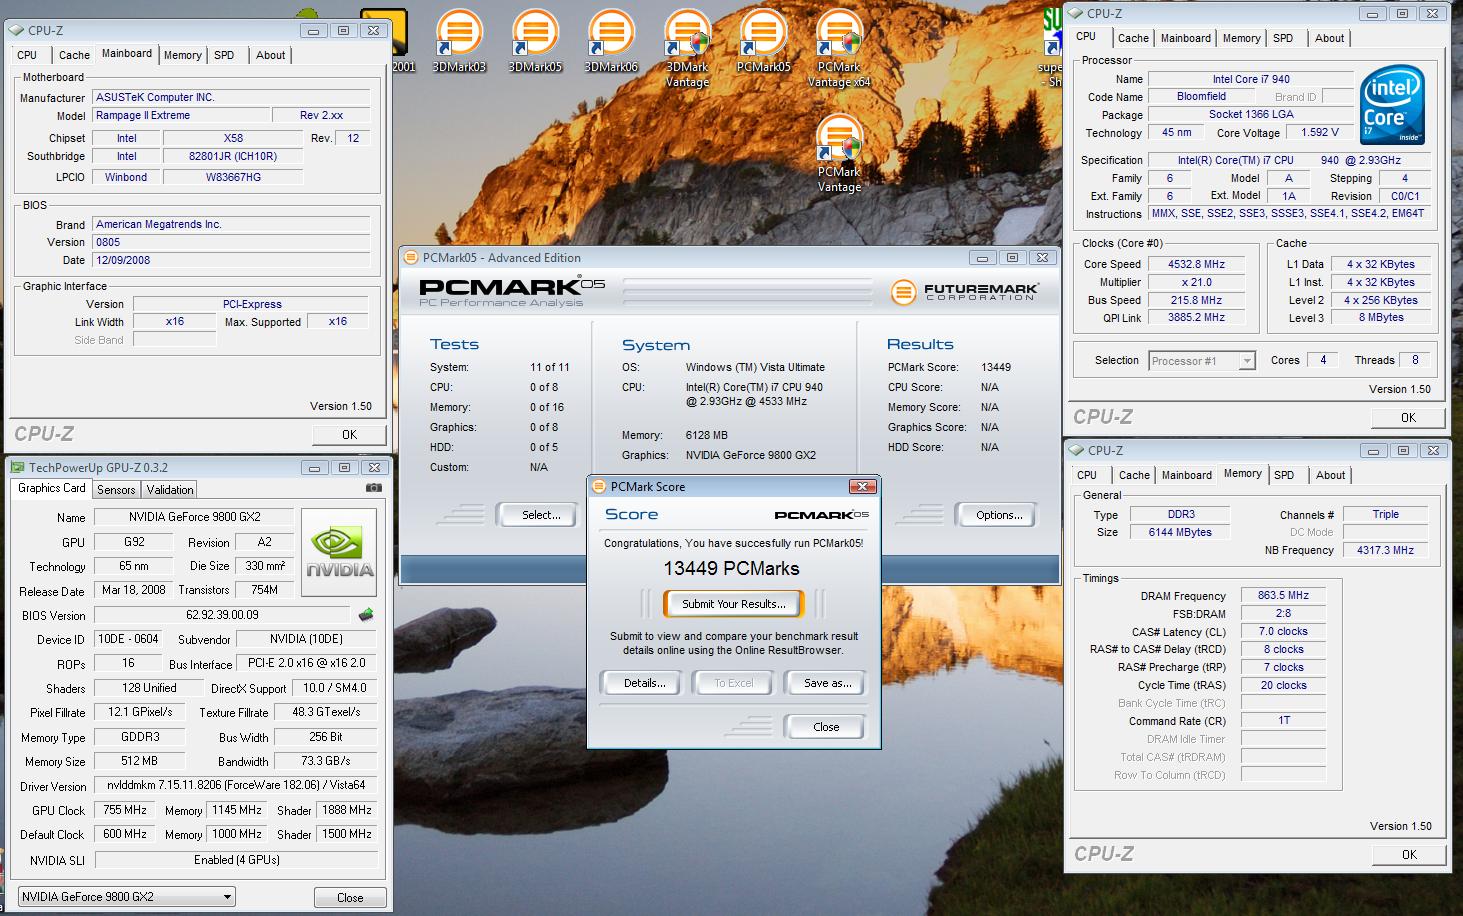Open the PCMark Vantage x64 desktop shortcut

coord(839,48)
